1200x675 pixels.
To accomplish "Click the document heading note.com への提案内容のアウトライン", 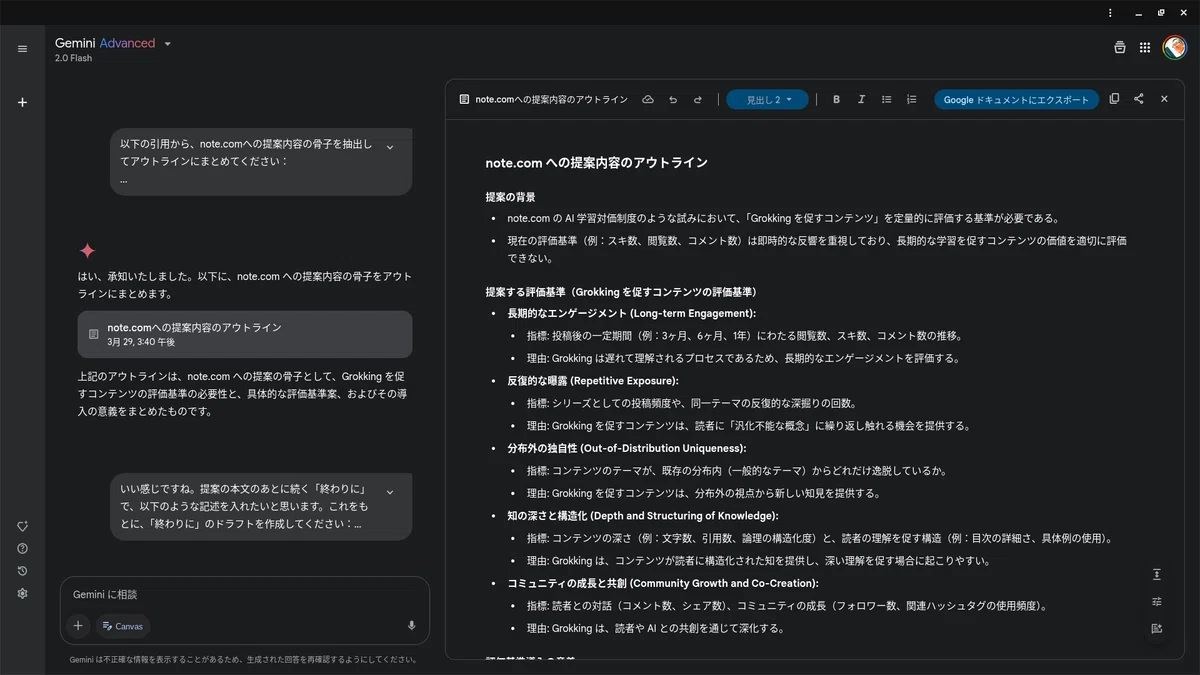I will pyautogui.click(x=596, y=162).
